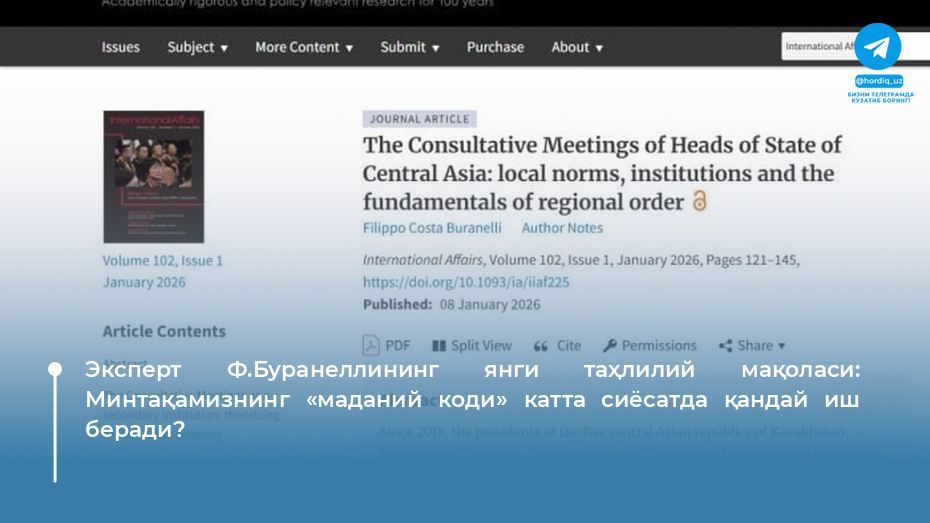Screen dimensions: 930x523
Task: Go to Issues in navigation bar
Action: [x=120, y=47]
